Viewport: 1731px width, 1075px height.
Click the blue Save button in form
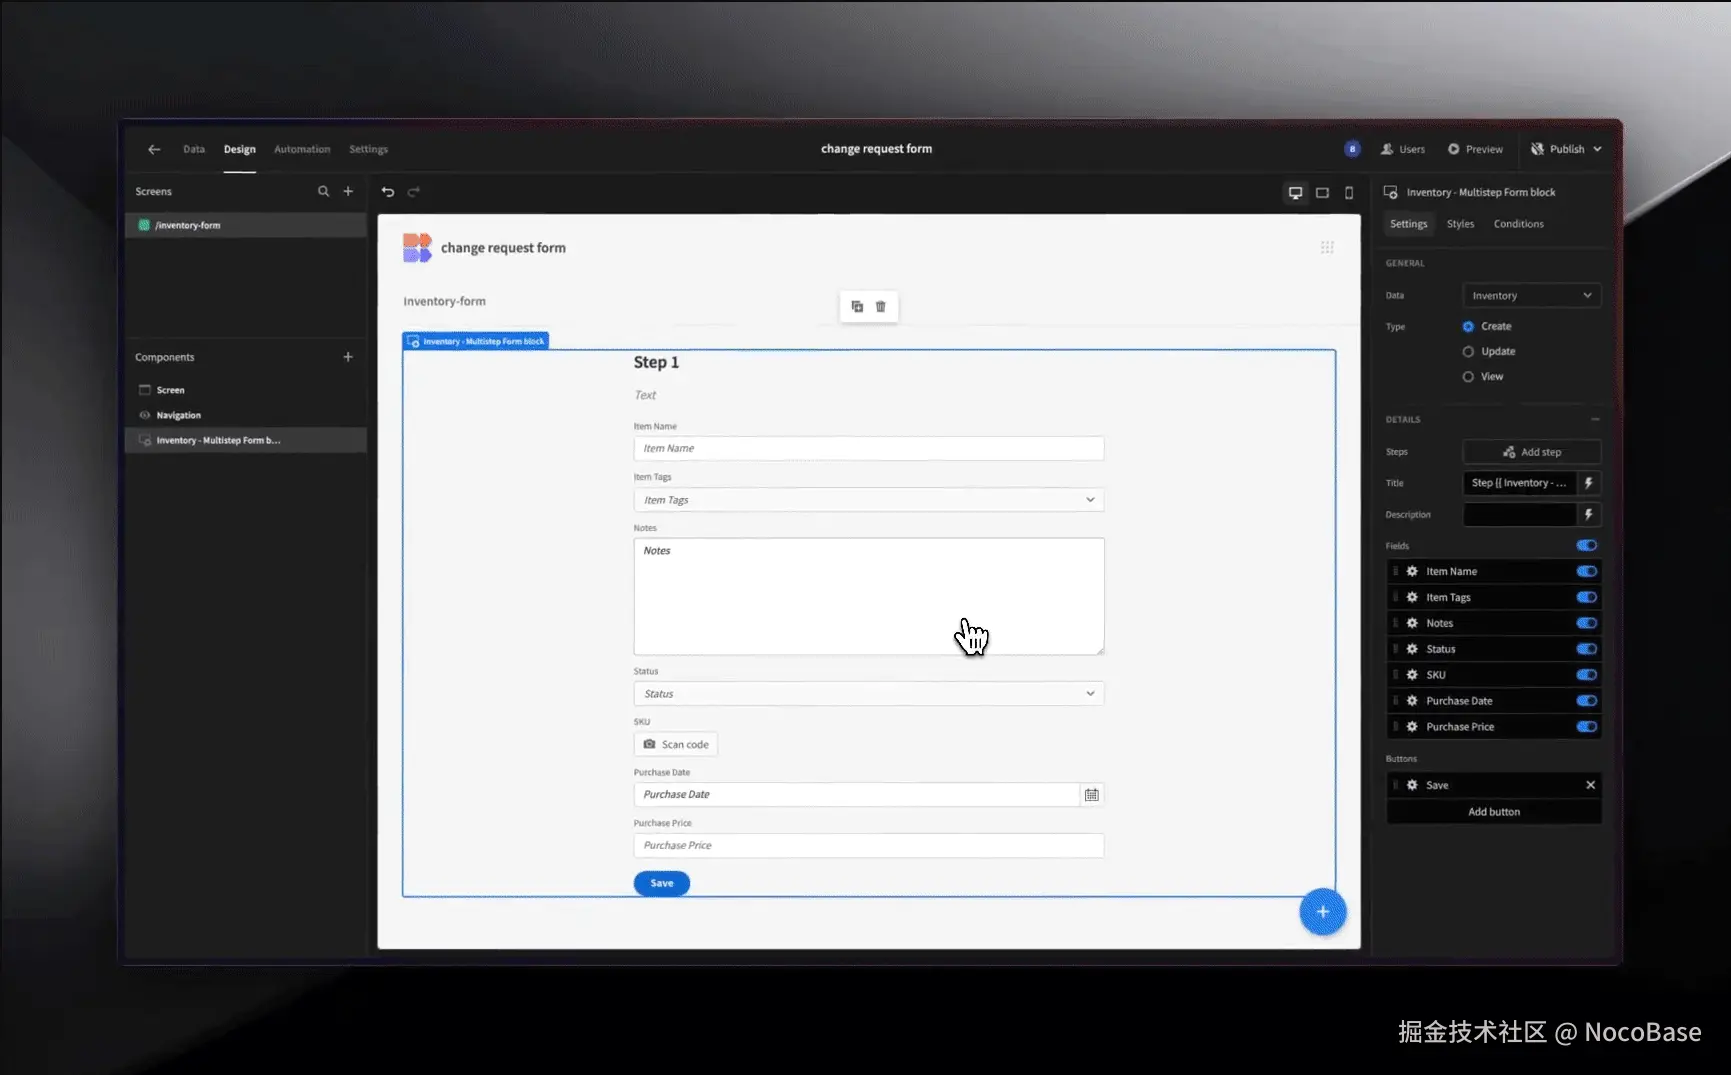pyautogui.click(x=662, y=883)
